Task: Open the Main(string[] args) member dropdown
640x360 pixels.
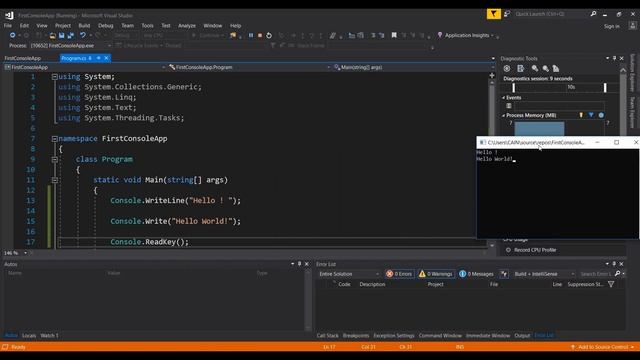Action: pyautogui.click(x=413, y=67)
